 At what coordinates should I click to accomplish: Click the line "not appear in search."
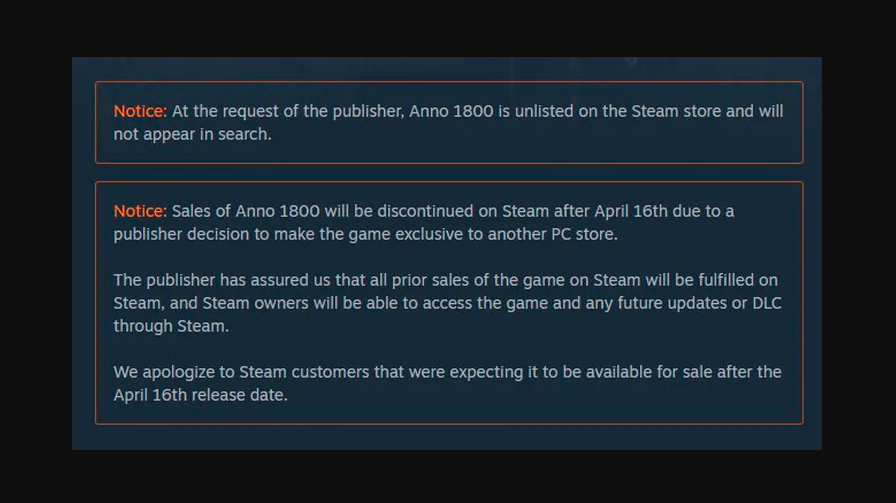(192, 134)
